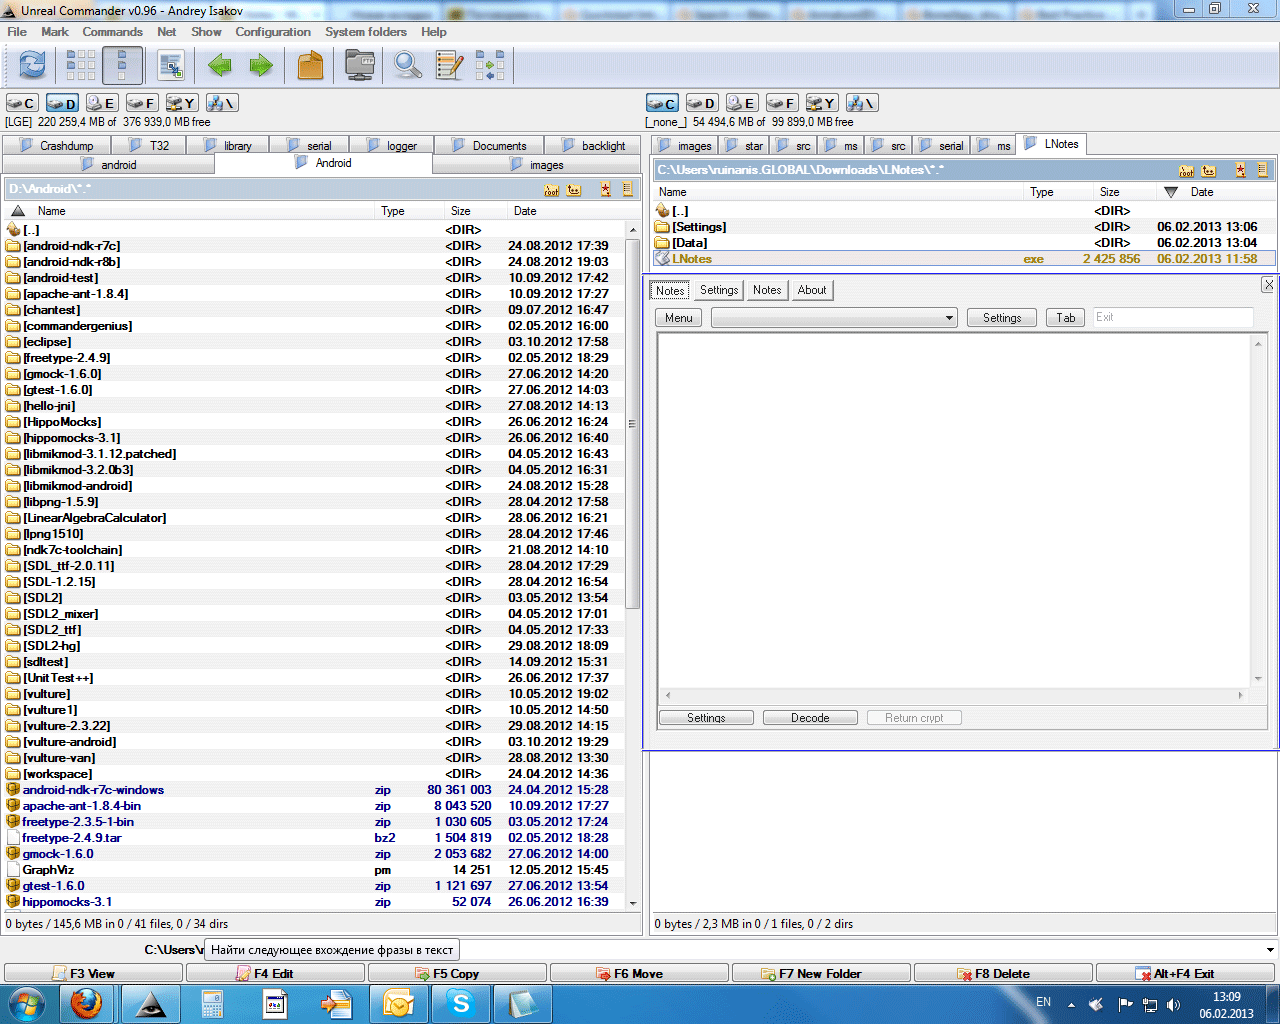Switch to the Crashdump tab
Screen dimensions: 1280x1024
coord(58,146)
